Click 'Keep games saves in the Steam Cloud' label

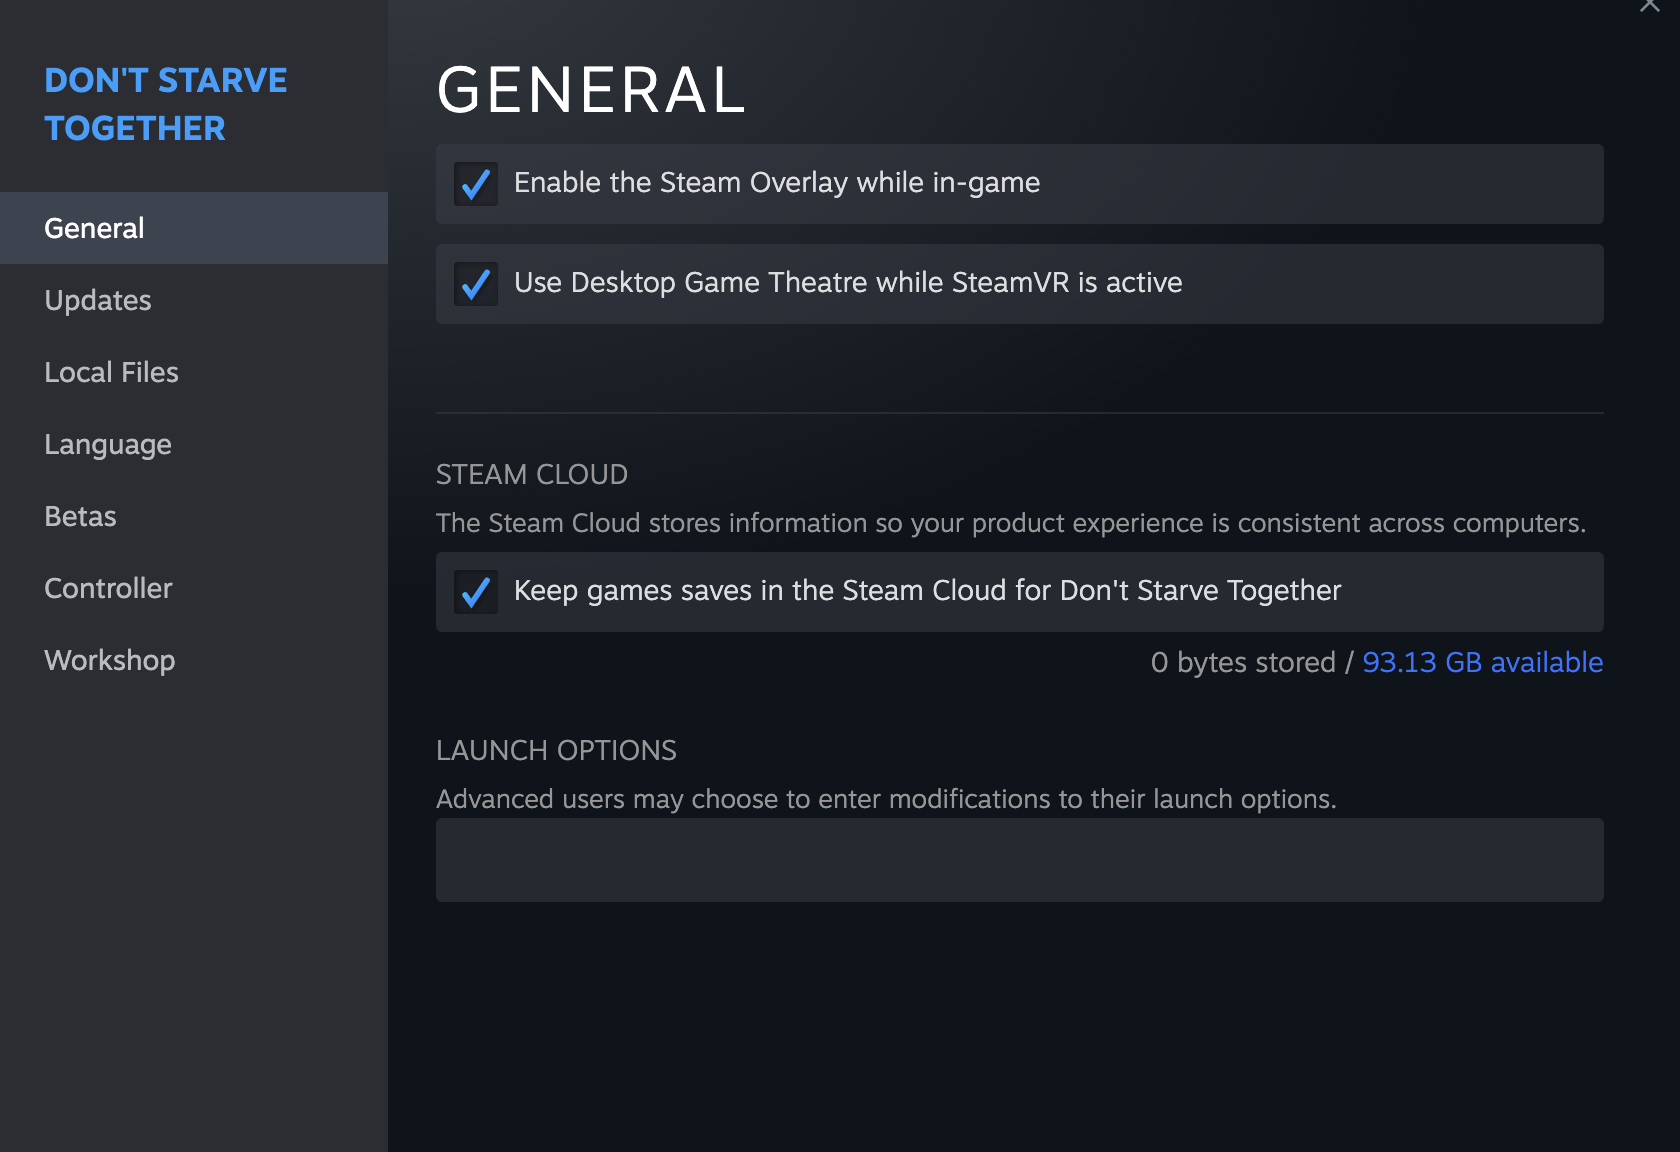click(x=926, y=591)
